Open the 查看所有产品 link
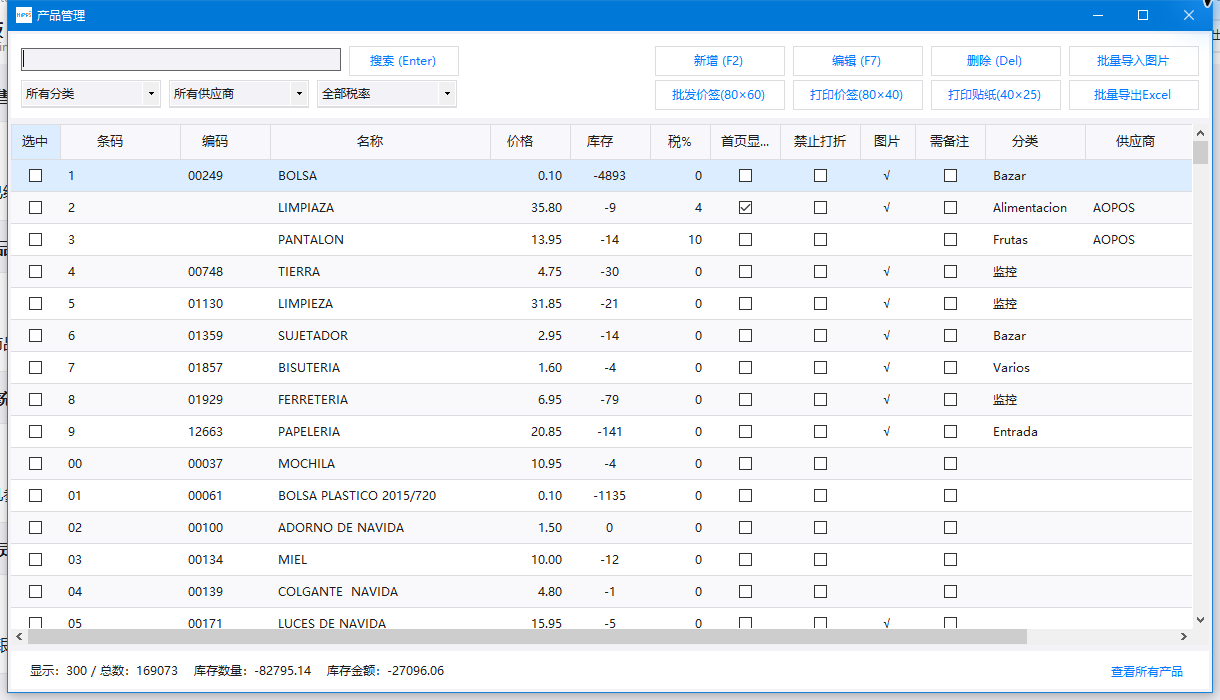 [1147, 671]
